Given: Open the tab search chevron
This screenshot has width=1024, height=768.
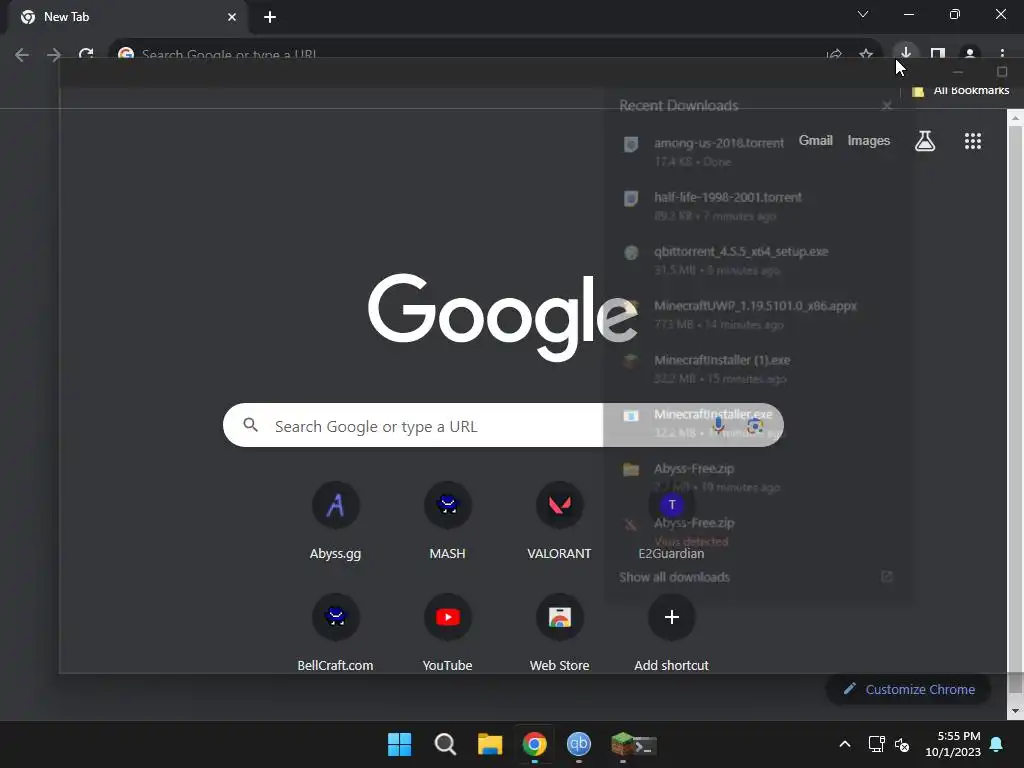Looking at the screenshot, I should point(863,14).
